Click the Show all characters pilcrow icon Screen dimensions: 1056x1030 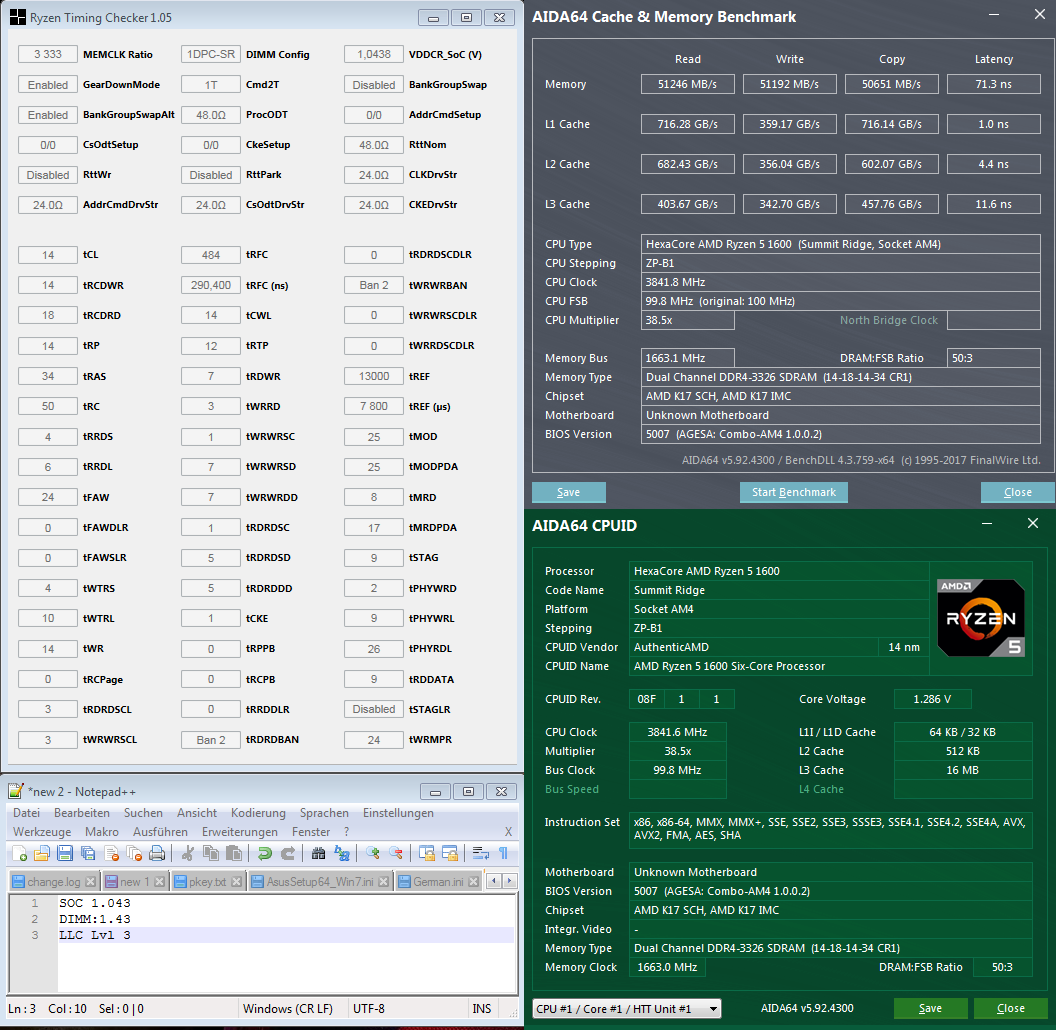tap(503, 854)
